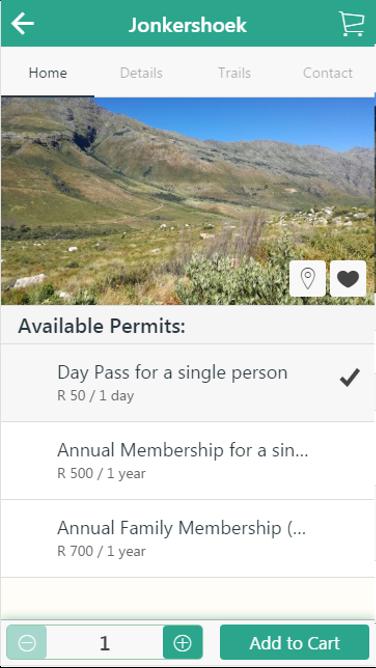Screen dimensions: 376x668
Task: Open the Trails tab
Action: tap(235, 73)
